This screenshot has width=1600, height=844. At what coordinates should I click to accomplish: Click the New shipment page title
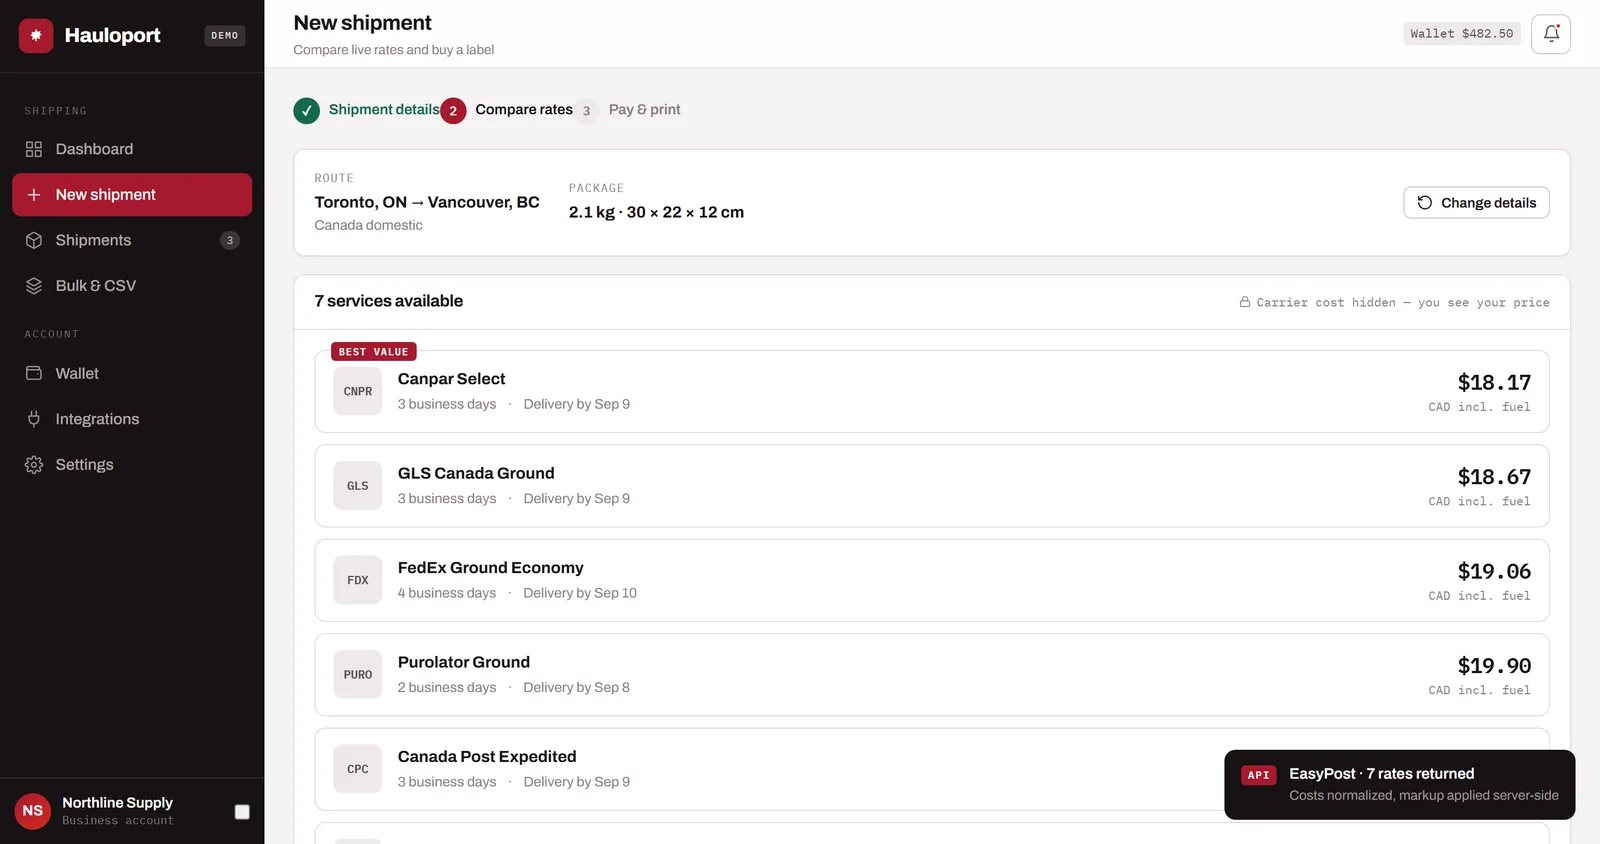(x=362, y=23)
